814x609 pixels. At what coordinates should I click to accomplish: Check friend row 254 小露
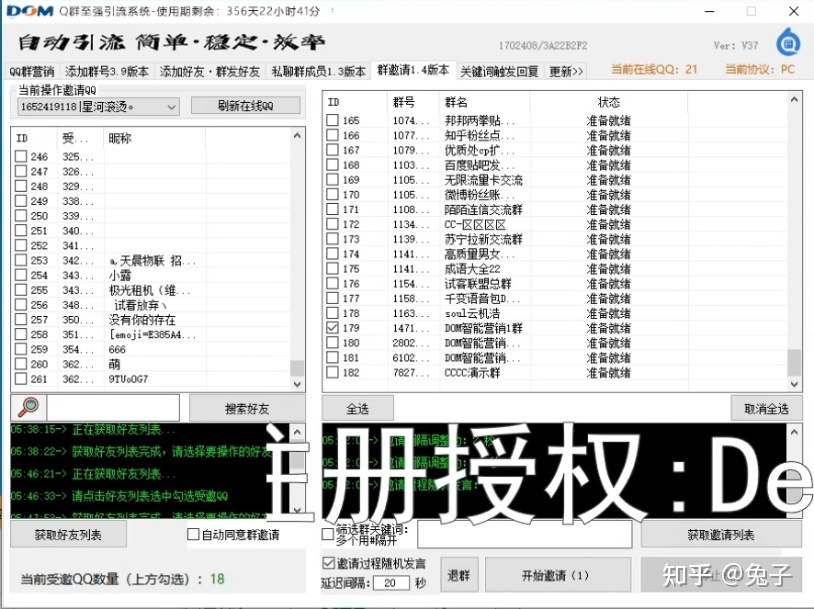tap(21, 275)
